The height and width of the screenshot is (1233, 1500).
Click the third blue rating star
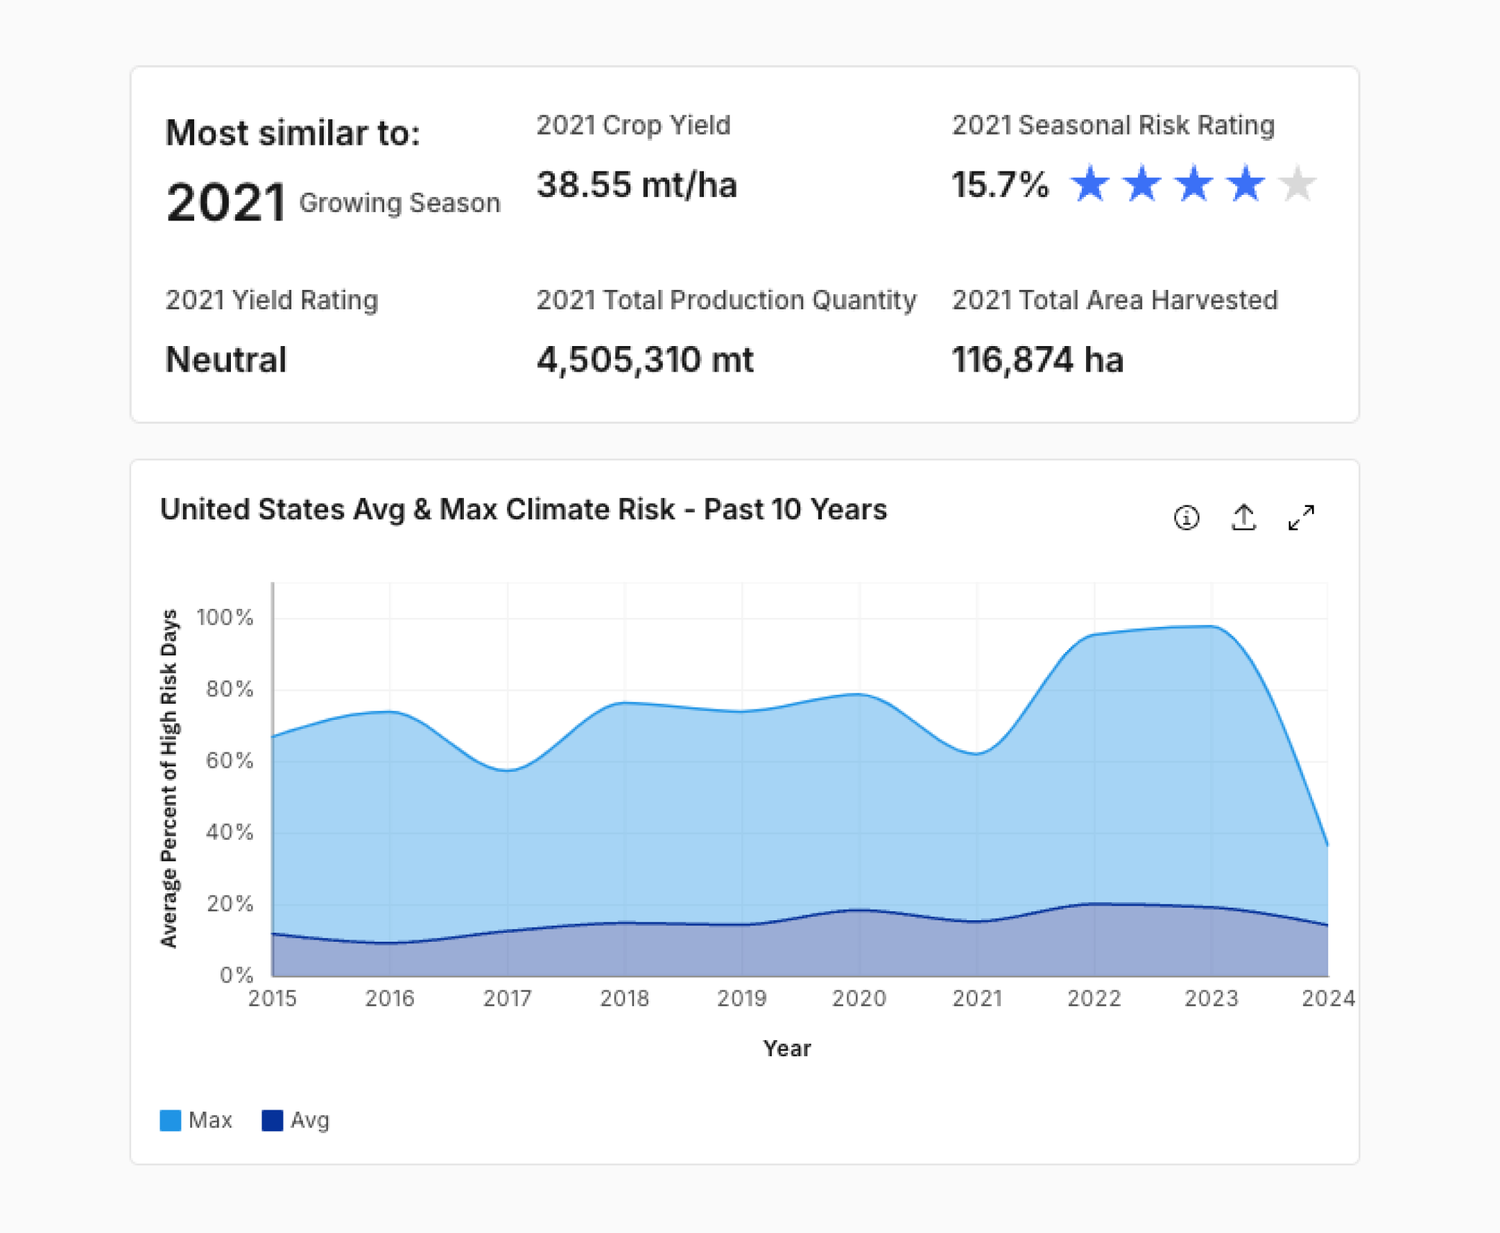tap(1194, 184)
